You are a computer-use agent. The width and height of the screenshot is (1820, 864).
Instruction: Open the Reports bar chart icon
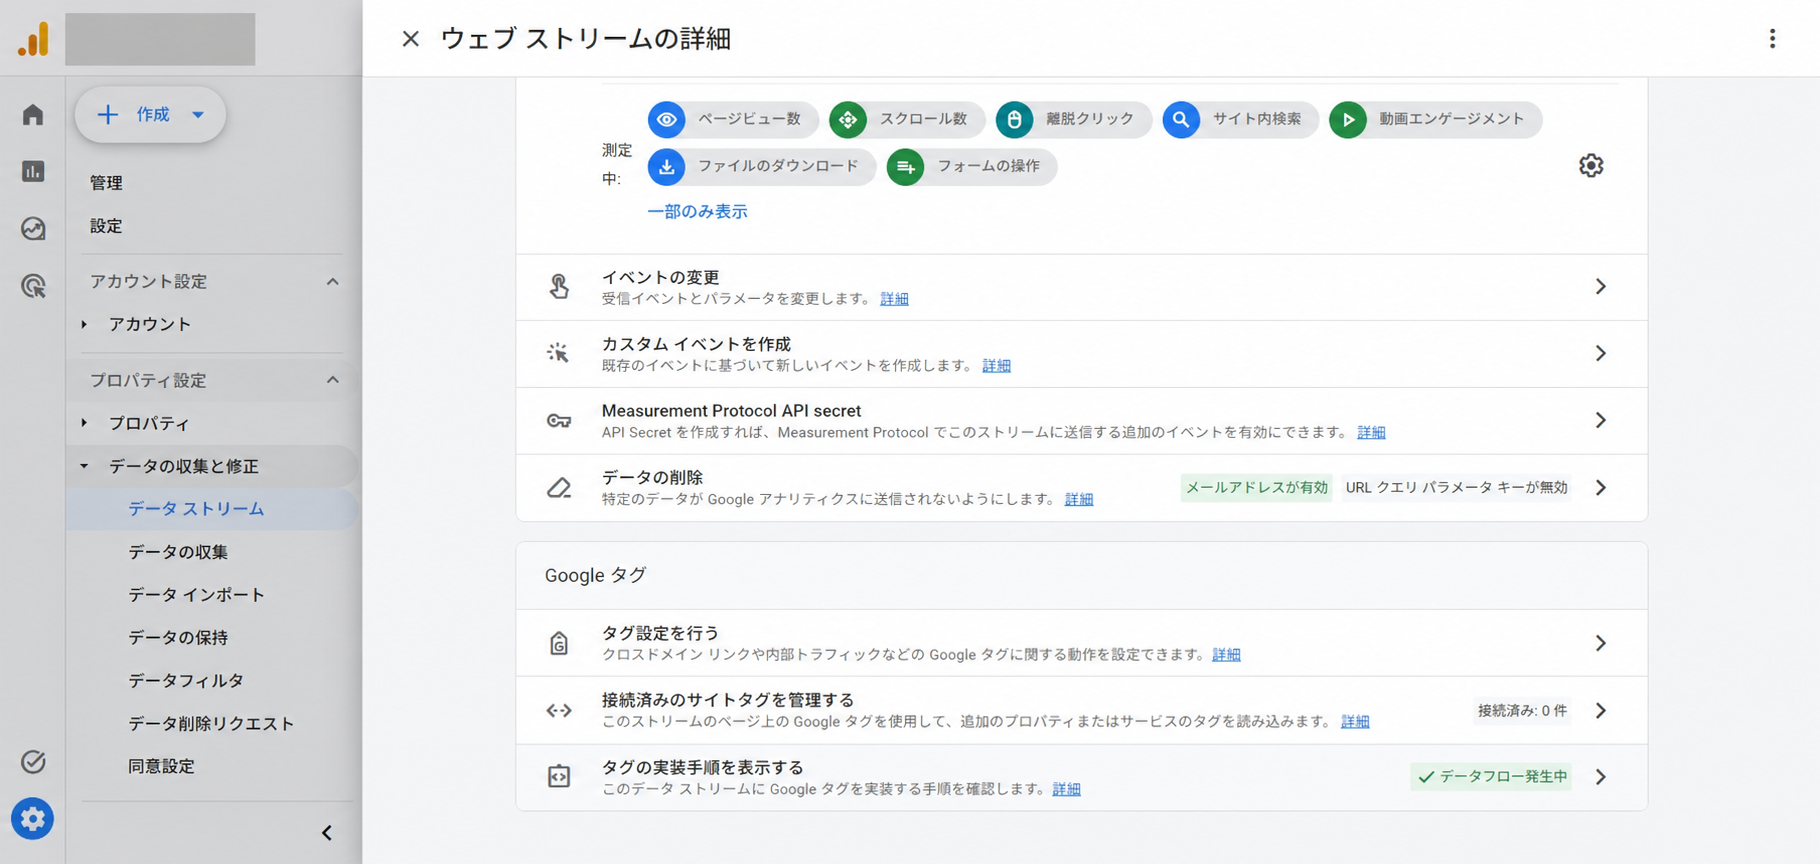click(x=33, y=171)
